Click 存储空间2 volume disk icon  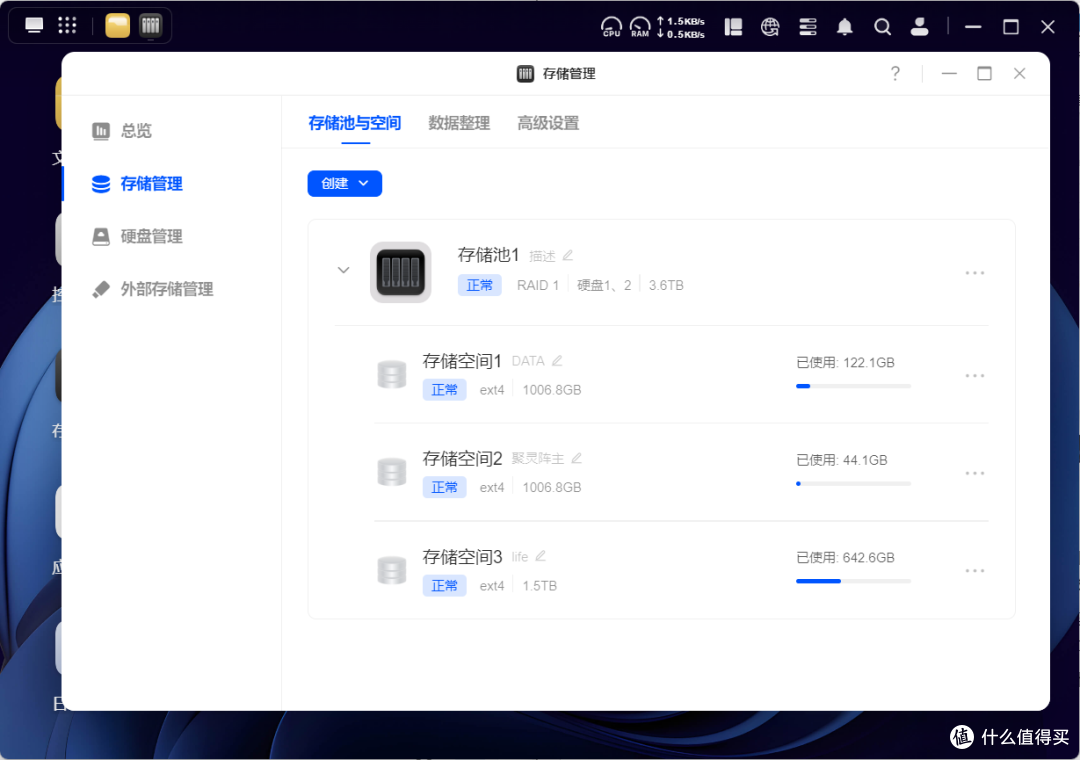coord(391,473)
